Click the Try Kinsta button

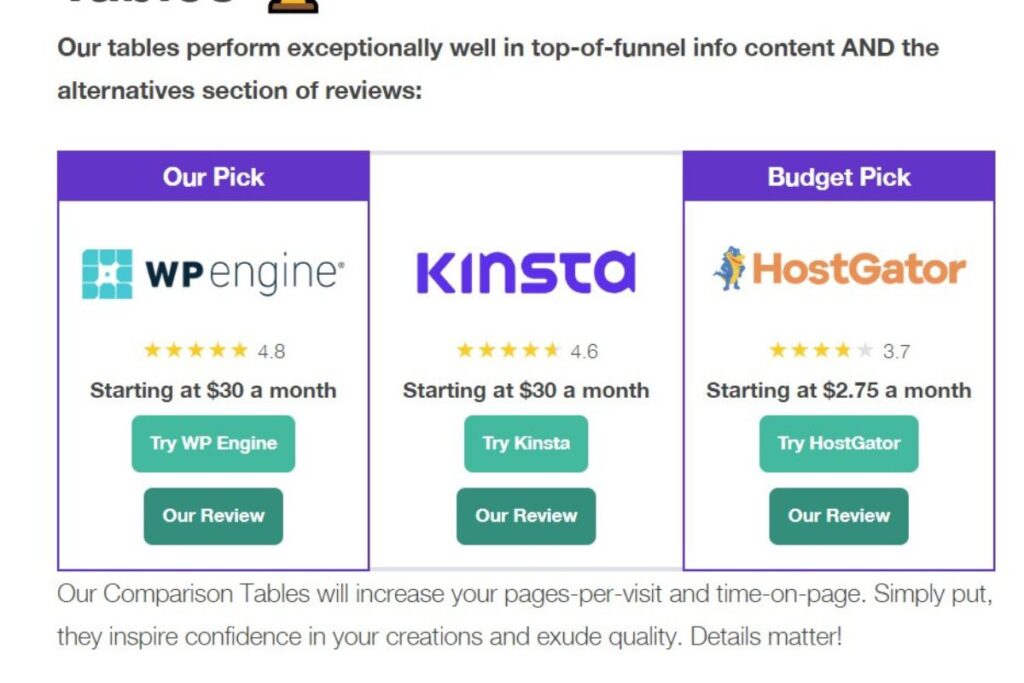[526, 443]
